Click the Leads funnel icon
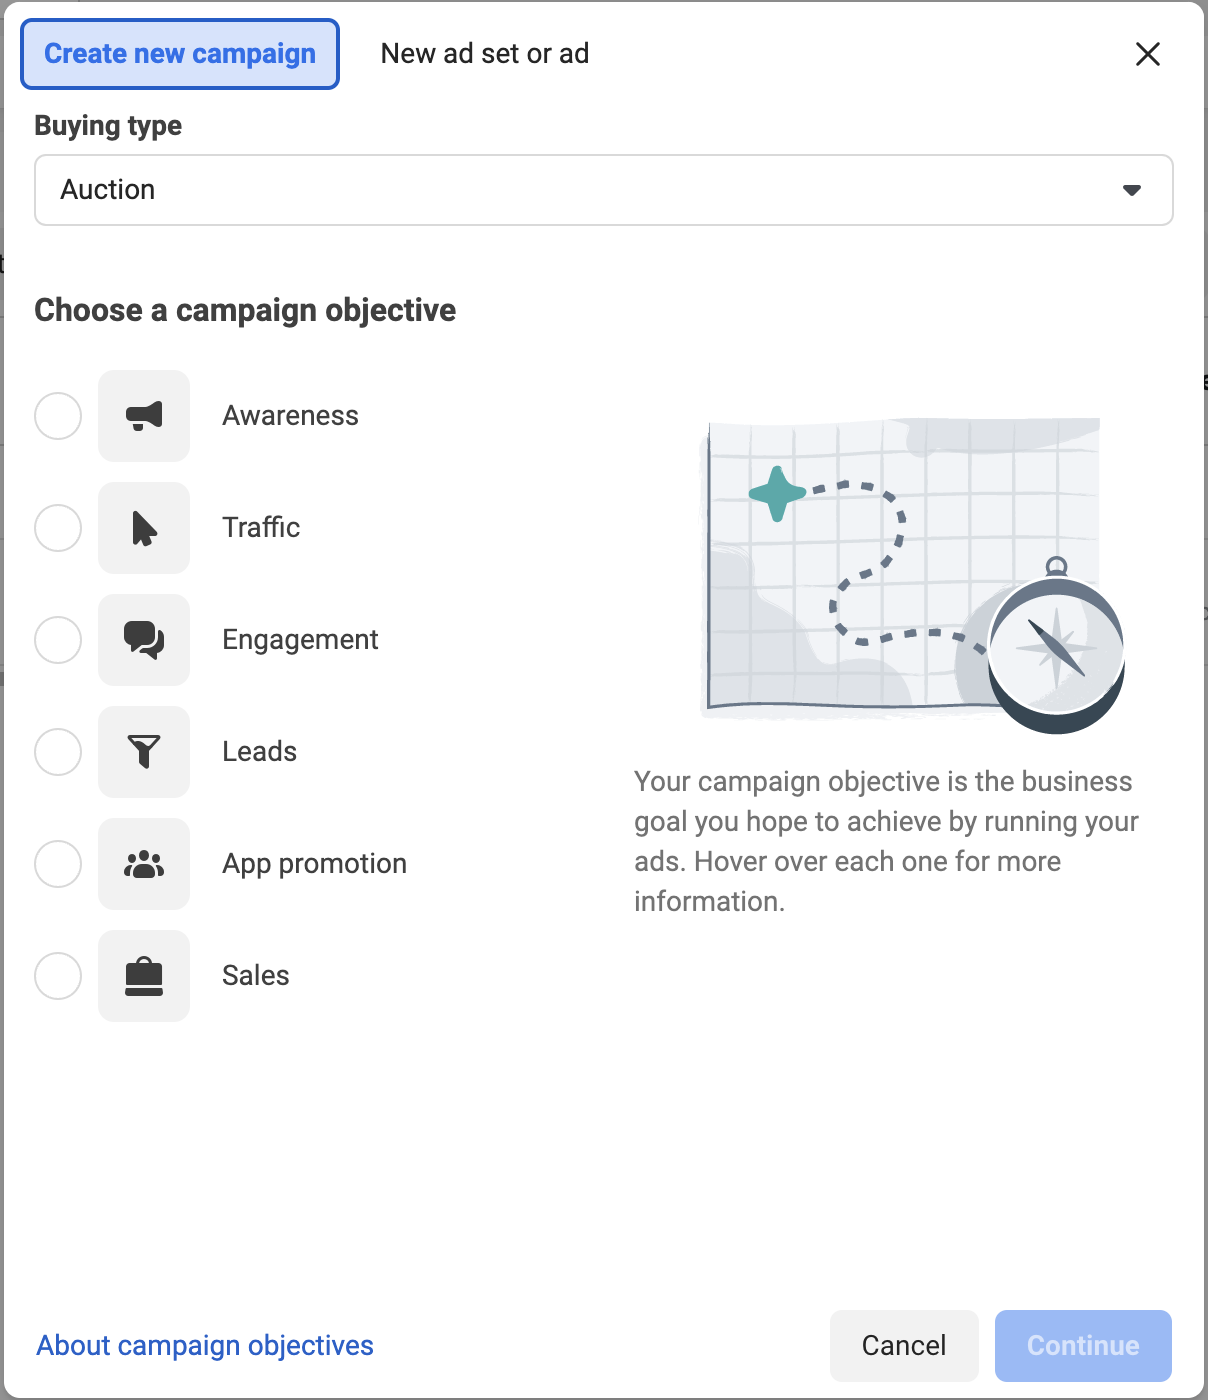 (144, 752)
